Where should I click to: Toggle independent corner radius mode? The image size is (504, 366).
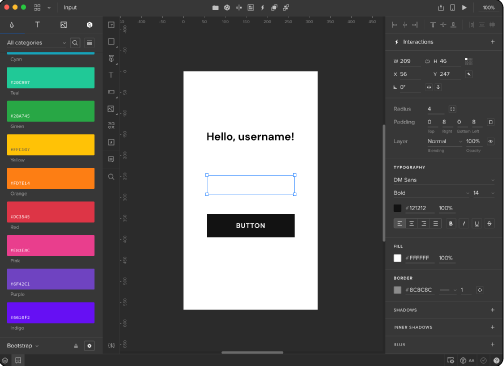(452, 109)
